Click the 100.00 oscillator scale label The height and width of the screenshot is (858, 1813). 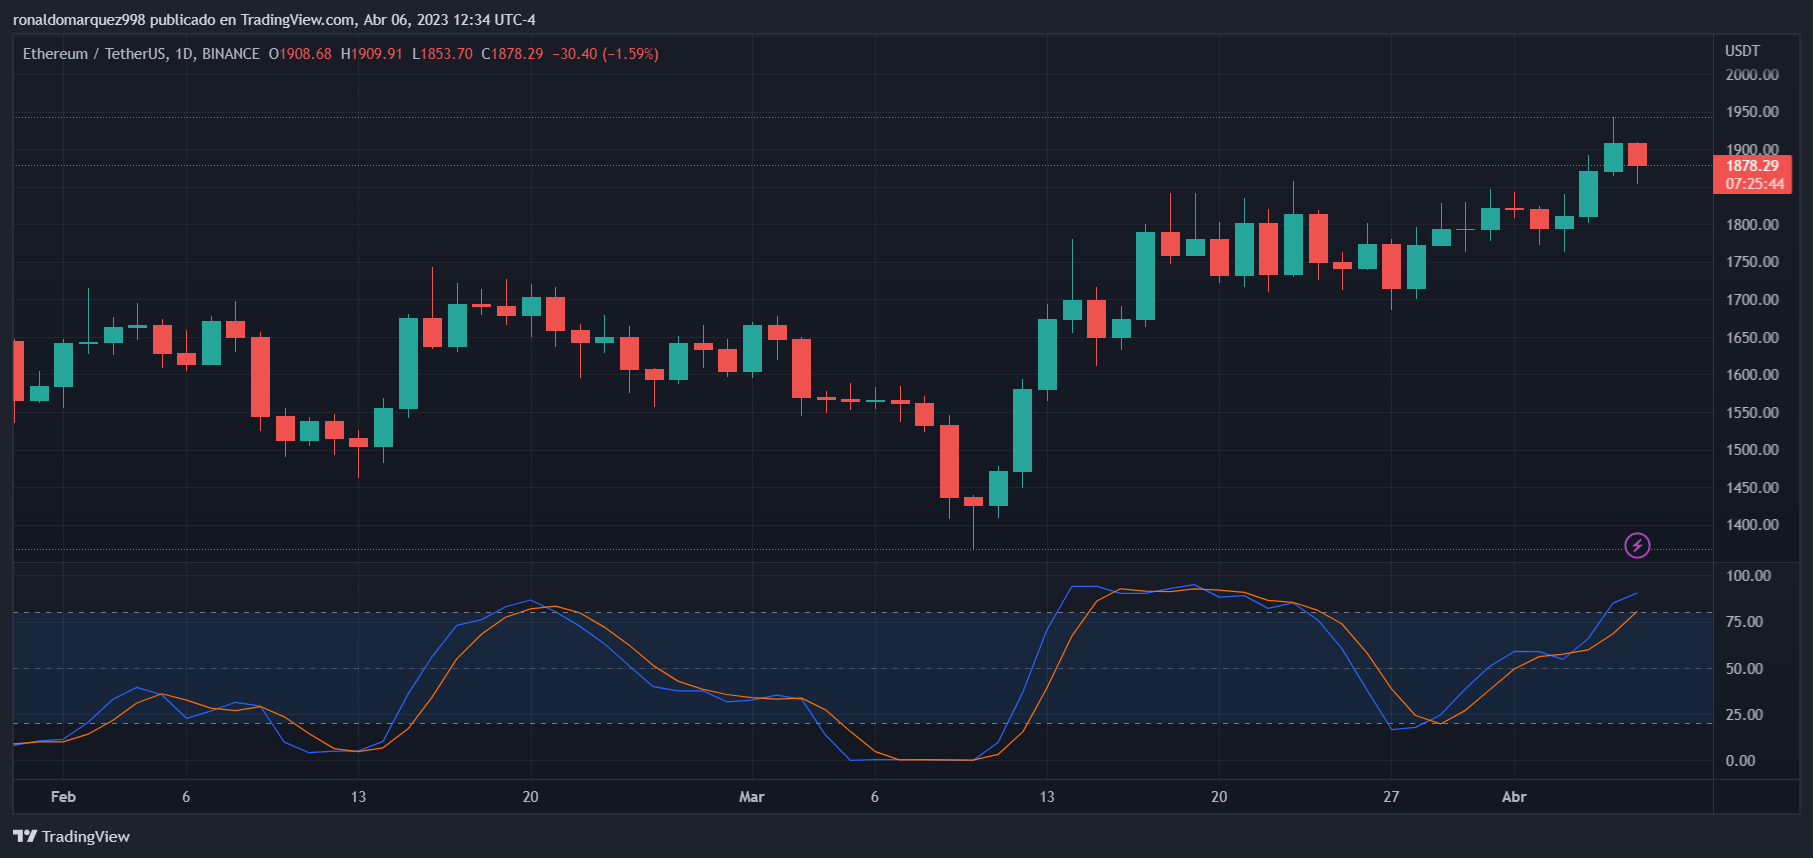[x=1748, y=576]
